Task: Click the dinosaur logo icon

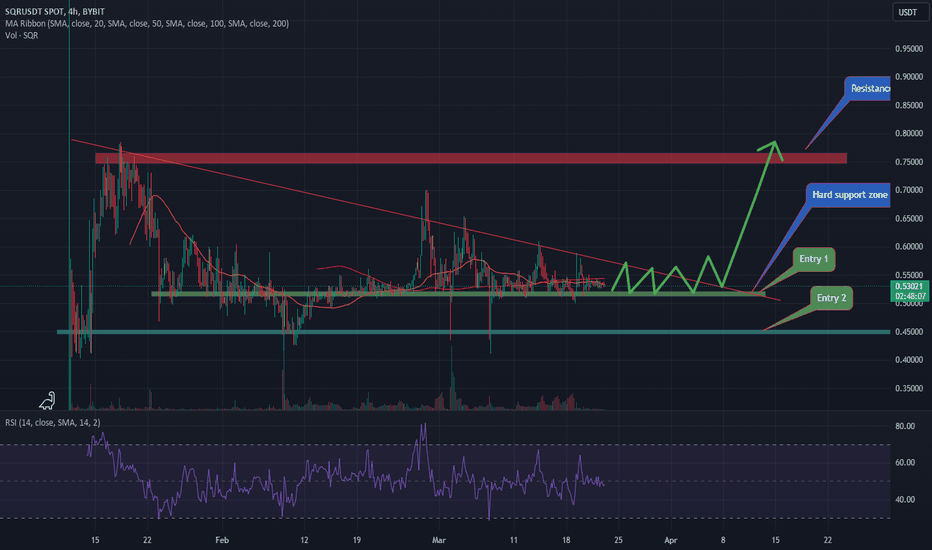Action: 47,401
